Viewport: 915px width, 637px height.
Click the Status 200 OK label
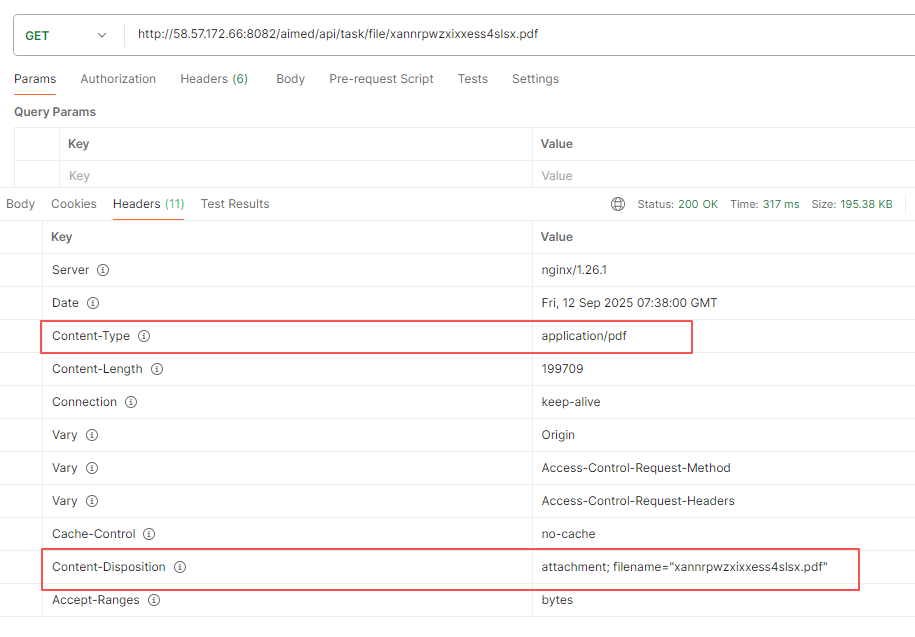tap(677, 204)
